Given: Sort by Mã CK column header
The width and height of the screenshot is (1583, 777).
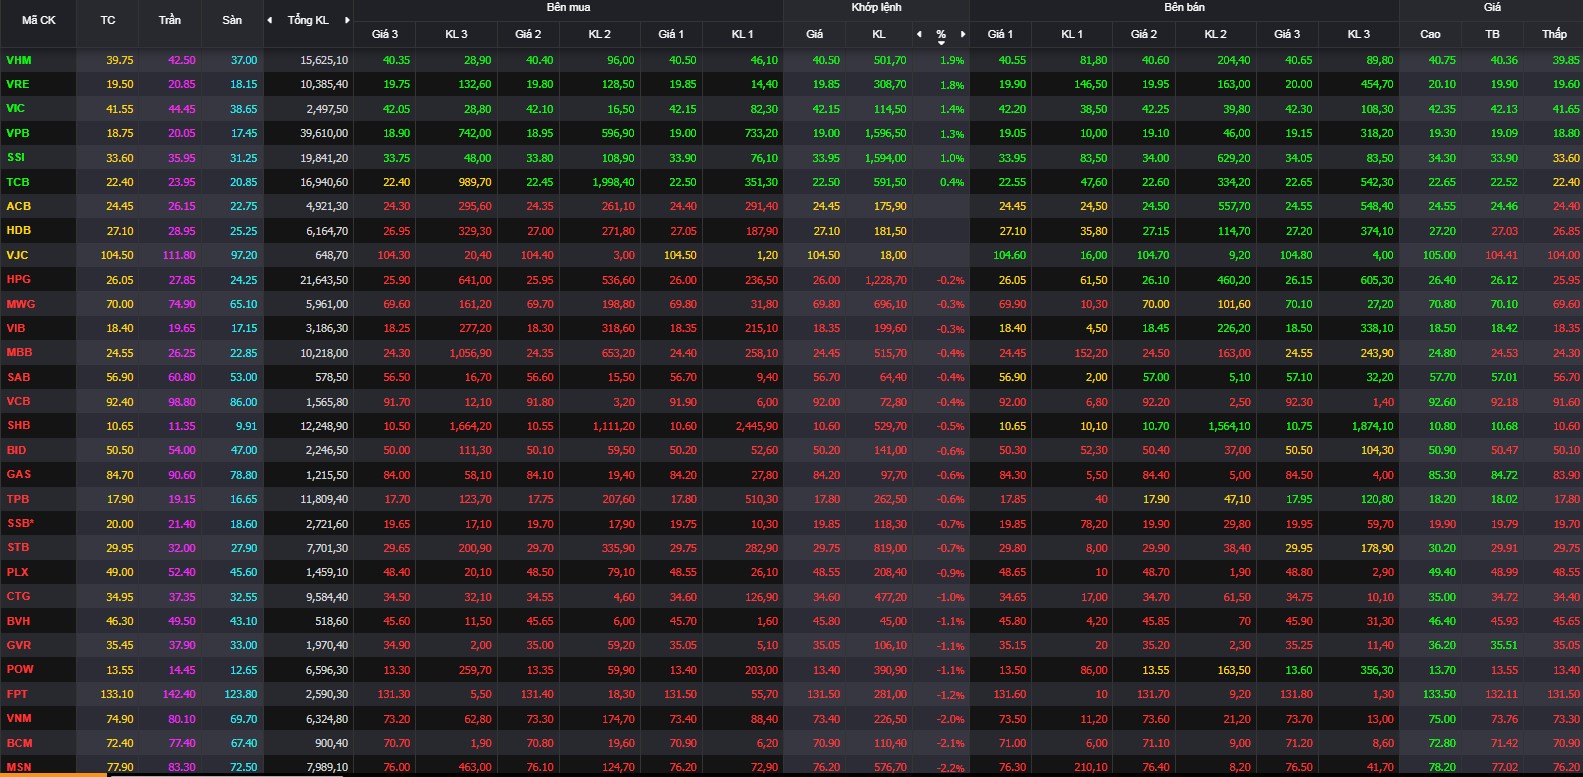Looking at the screenshot, I should click(39, 20).
